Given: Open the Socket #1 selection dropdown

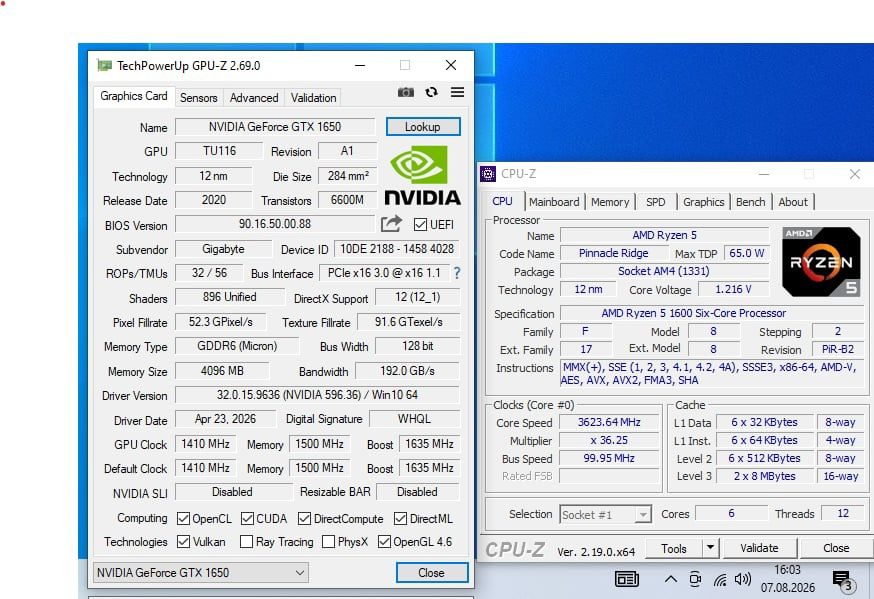Looking at the screenshot, I should 605,514.
